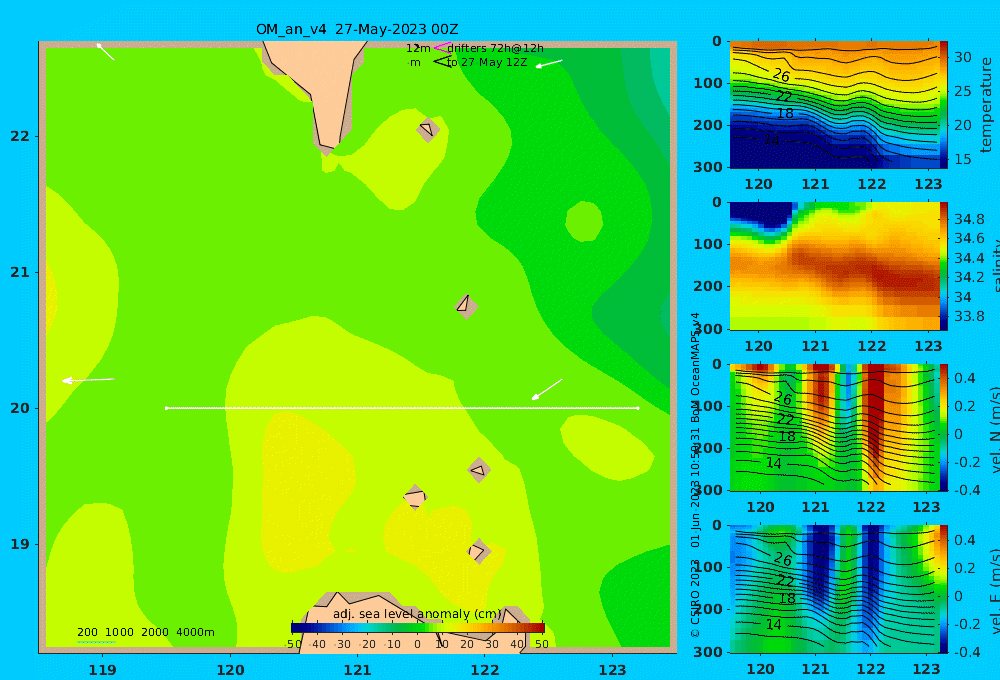1000x680 pixels.
Task: Click the map title OM_an_v4 27-May-2023 00Z
Action: tap(357, 29)
